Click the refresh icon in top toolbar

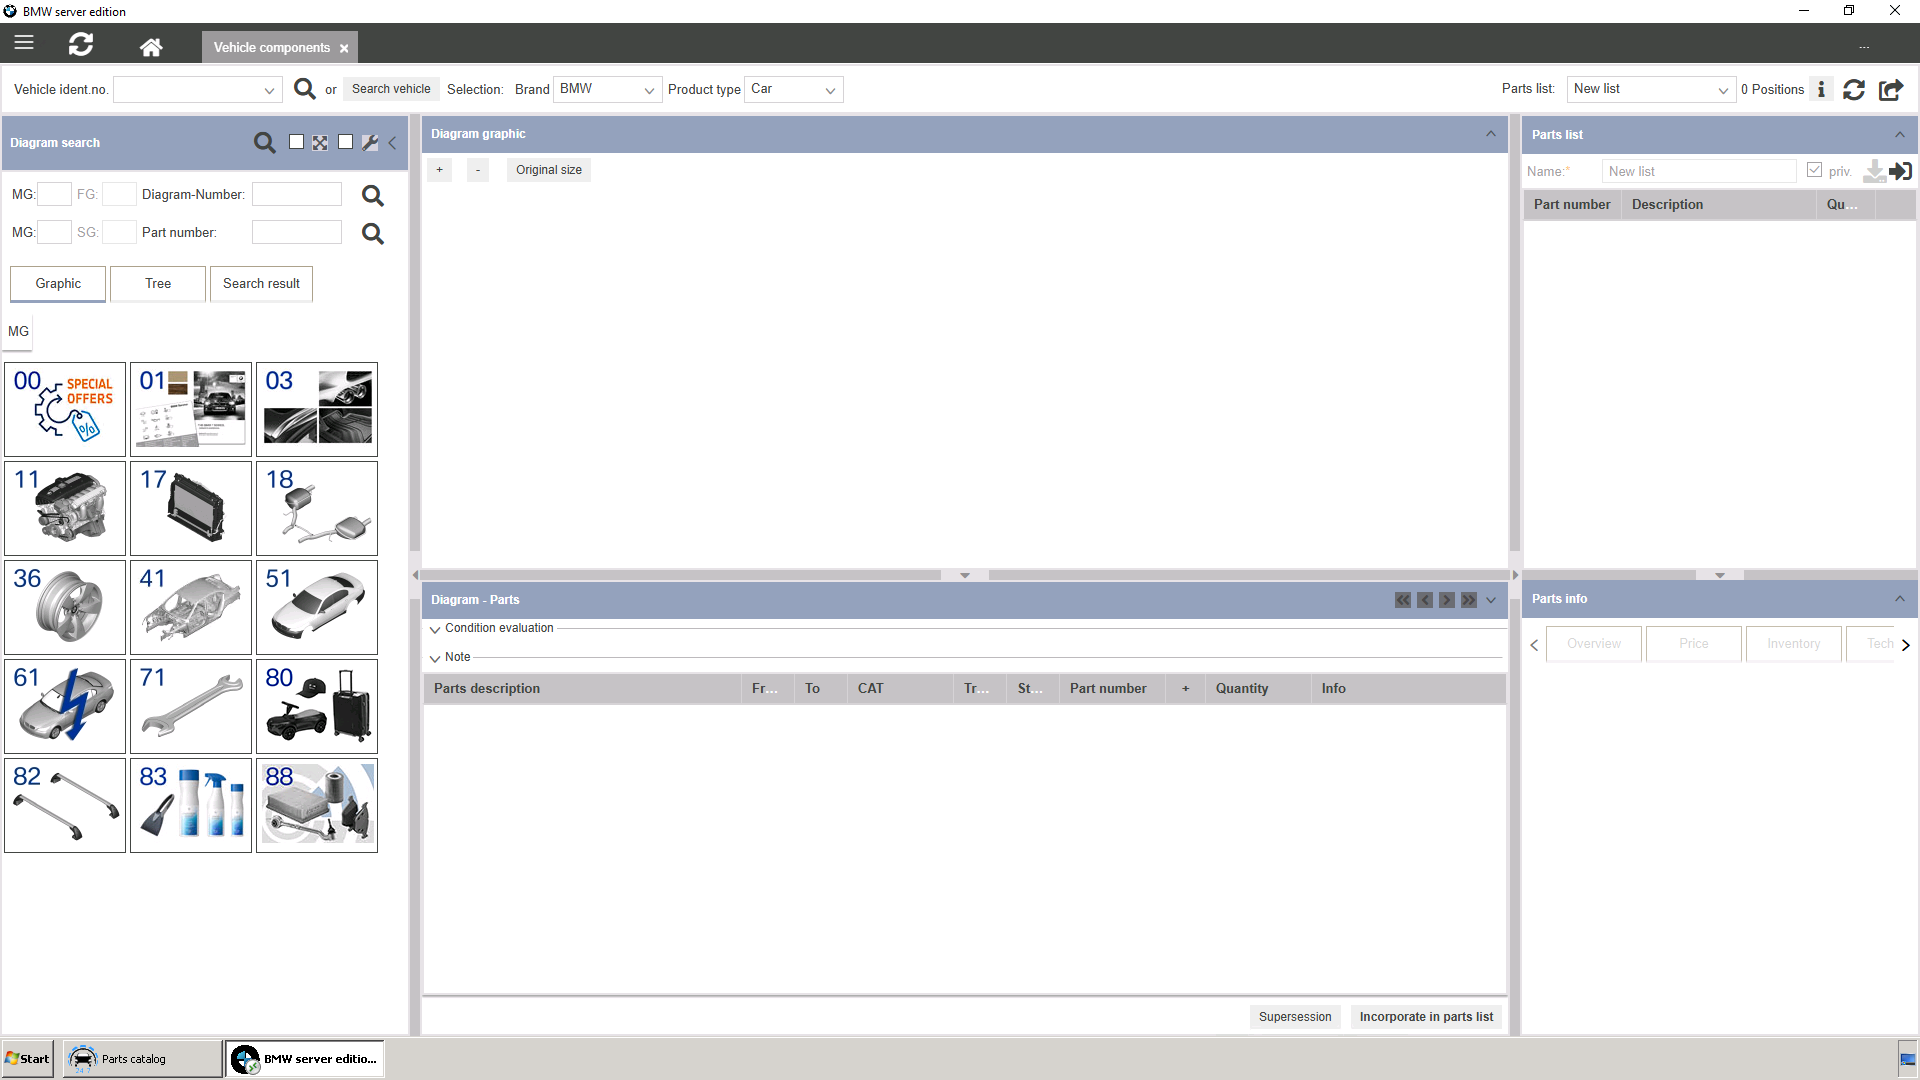point(81,44)
